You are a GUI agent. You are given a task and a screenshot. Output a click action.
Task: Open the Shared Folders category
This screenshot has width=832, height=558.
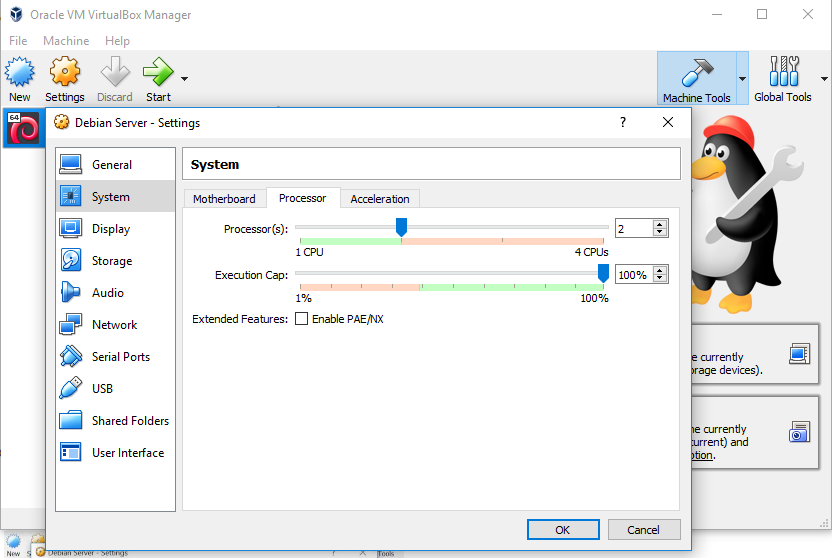coord(115,421)
